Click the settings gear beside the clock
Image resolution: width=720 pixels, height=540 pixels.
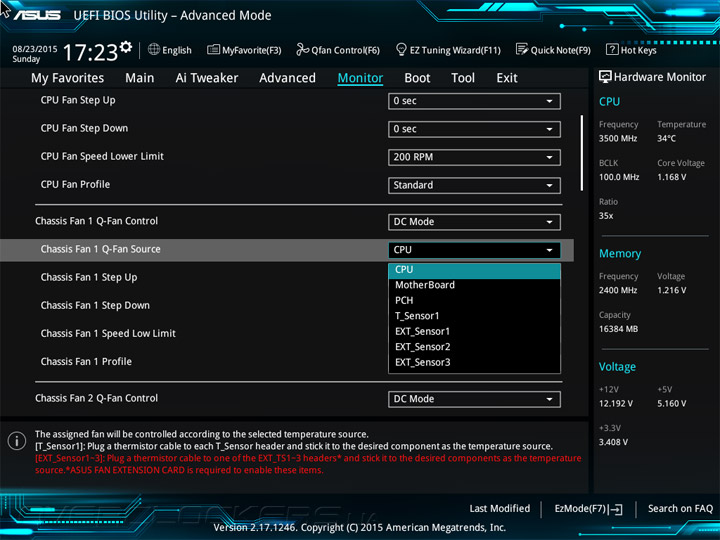(125, 46)
